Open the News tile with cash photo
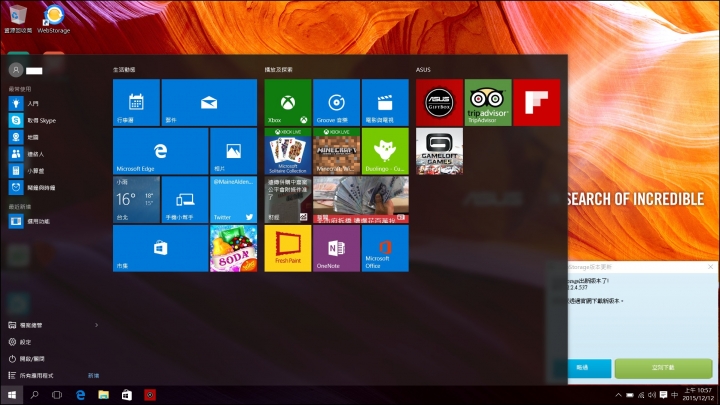720x405 pixels. pos(361,200)
